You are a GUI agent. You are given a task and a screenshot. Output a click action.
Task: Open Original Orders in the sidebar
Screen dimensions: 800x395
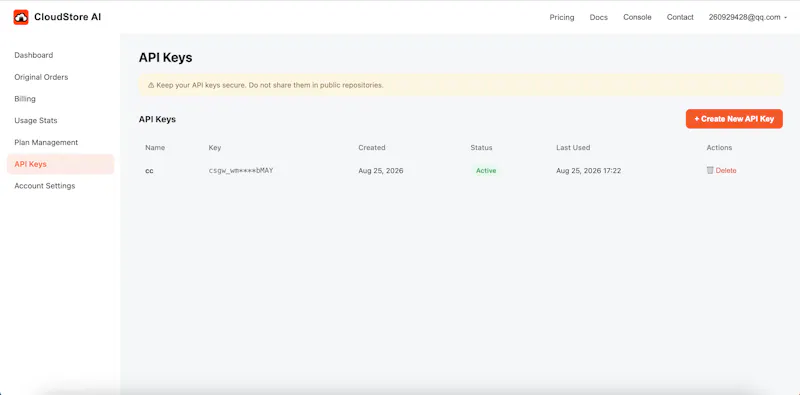point(61,77)
